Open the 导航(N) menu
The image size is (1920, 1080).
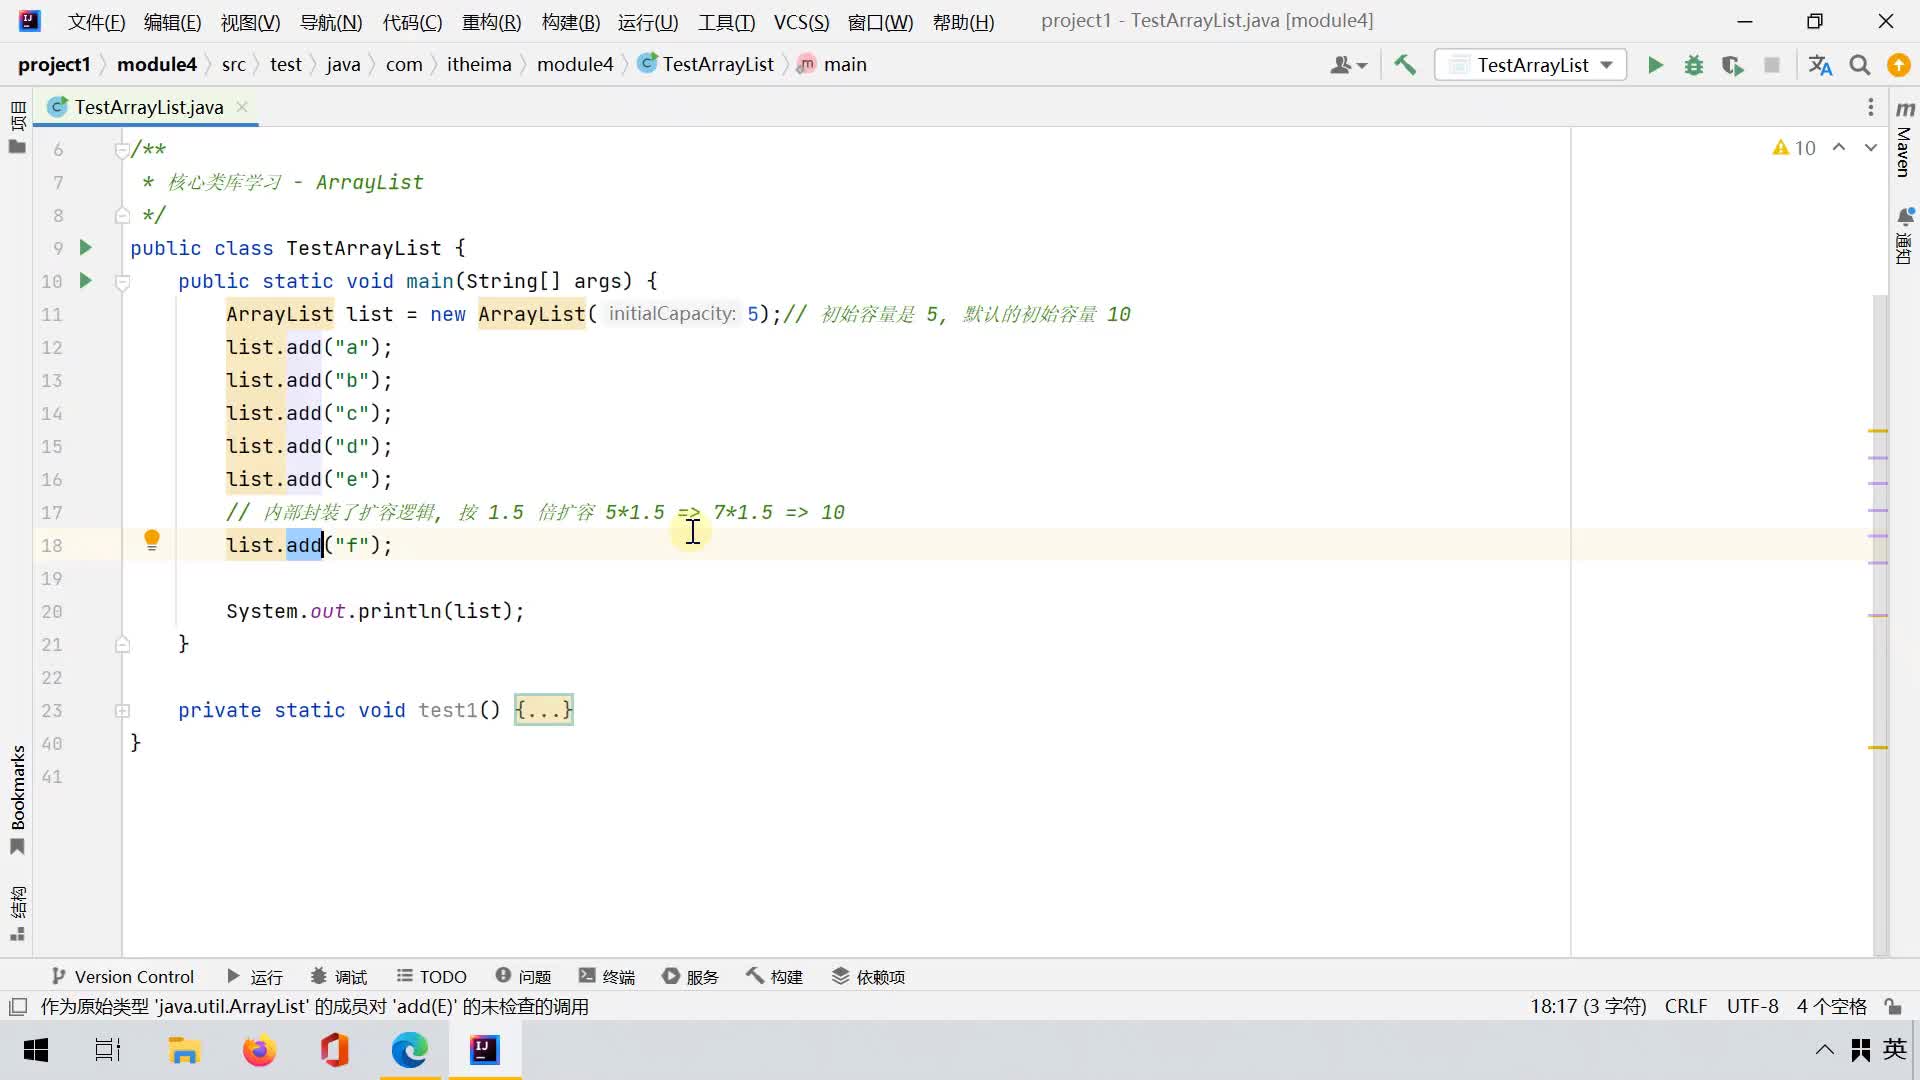pos(331,22)
